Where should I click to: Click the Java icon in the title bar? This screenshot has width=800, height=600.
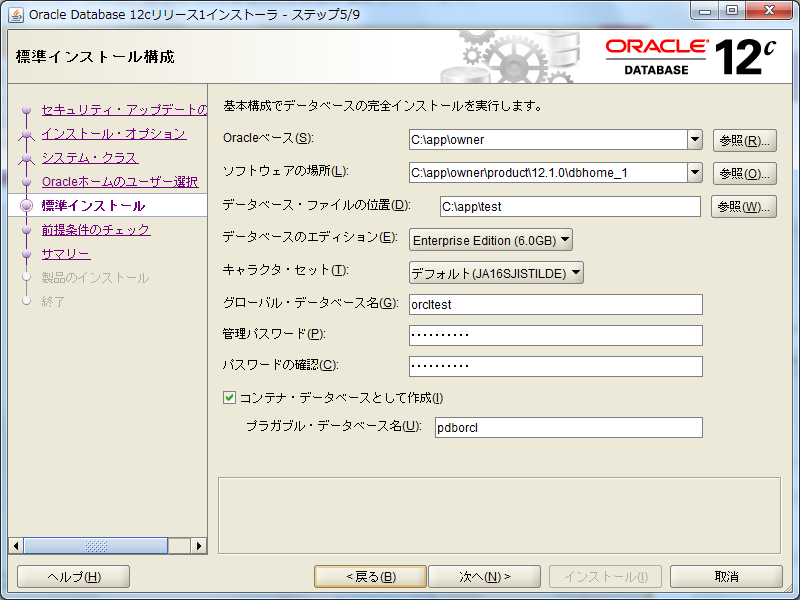coord(16,15)
